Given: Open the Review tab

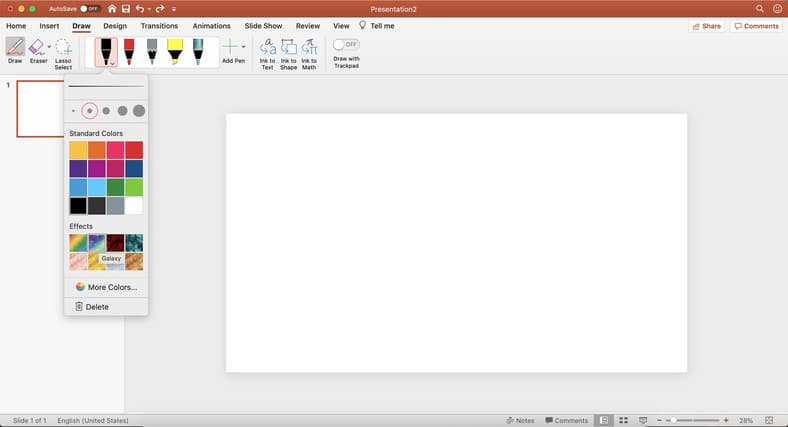Looking at the screenshot, I should pos(308,26).
